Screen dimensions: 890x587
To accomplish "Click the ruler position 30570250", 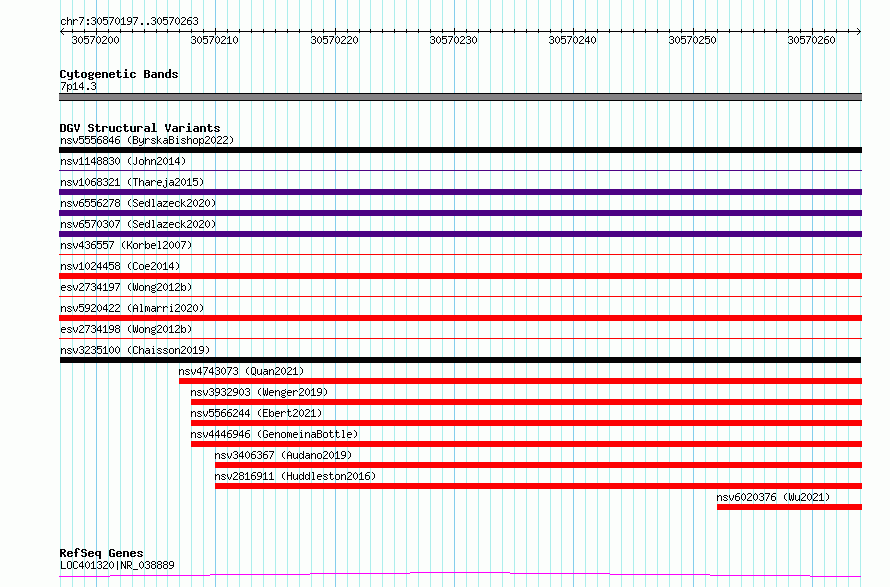I will (692, 40).
